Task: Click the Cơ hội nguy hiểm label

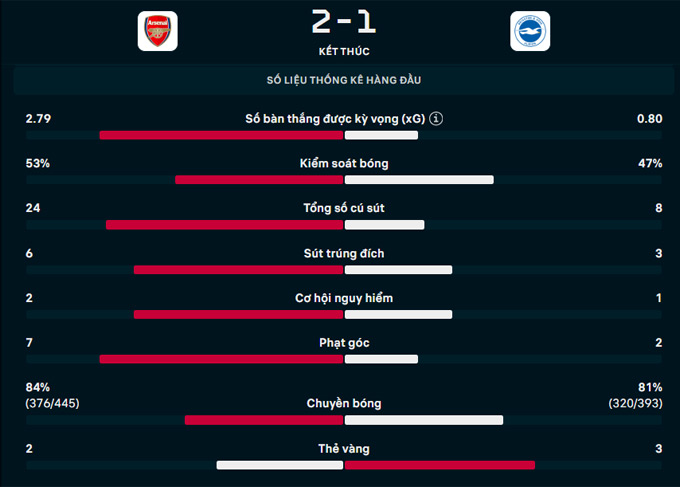Action: click(x=344, y=298)
